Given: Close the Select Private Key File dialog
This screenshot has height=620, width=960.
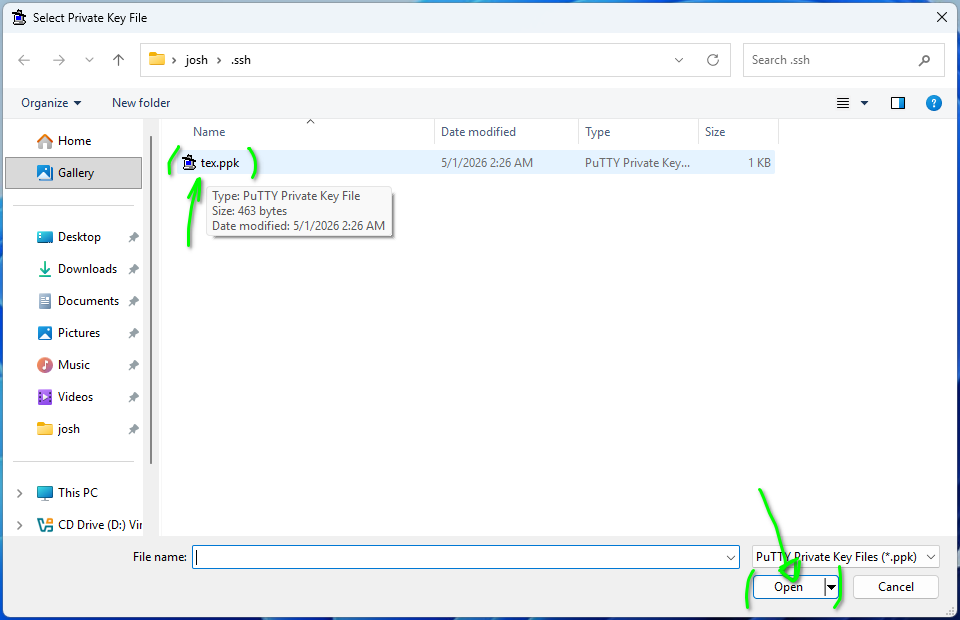Looking at the screenshot, I should pyautogui.click(x=942, y=17).
